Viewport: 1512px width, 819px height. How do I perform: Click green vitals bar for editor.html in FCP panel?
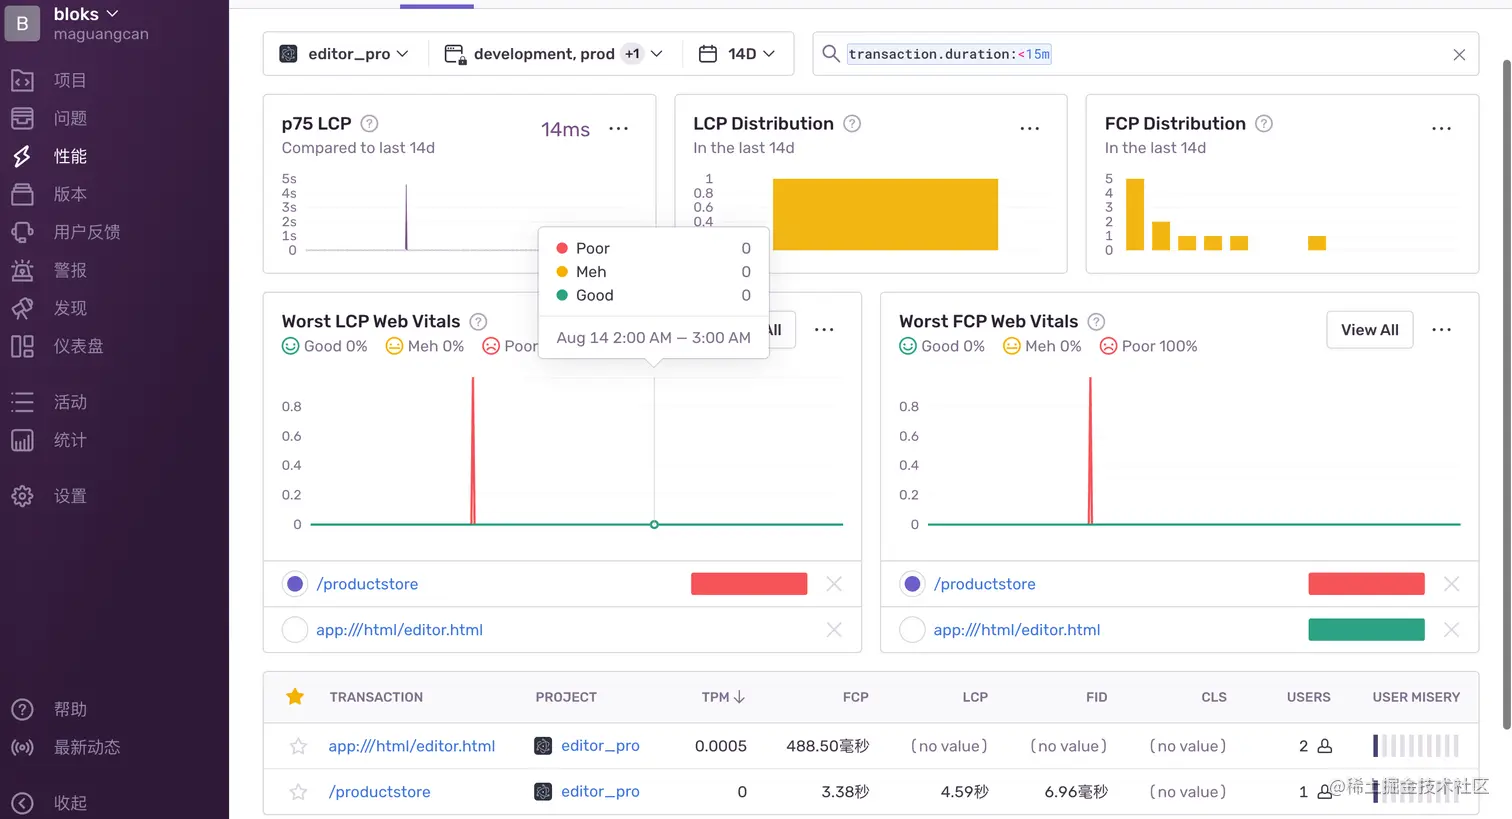click(x=1366, y=629)
